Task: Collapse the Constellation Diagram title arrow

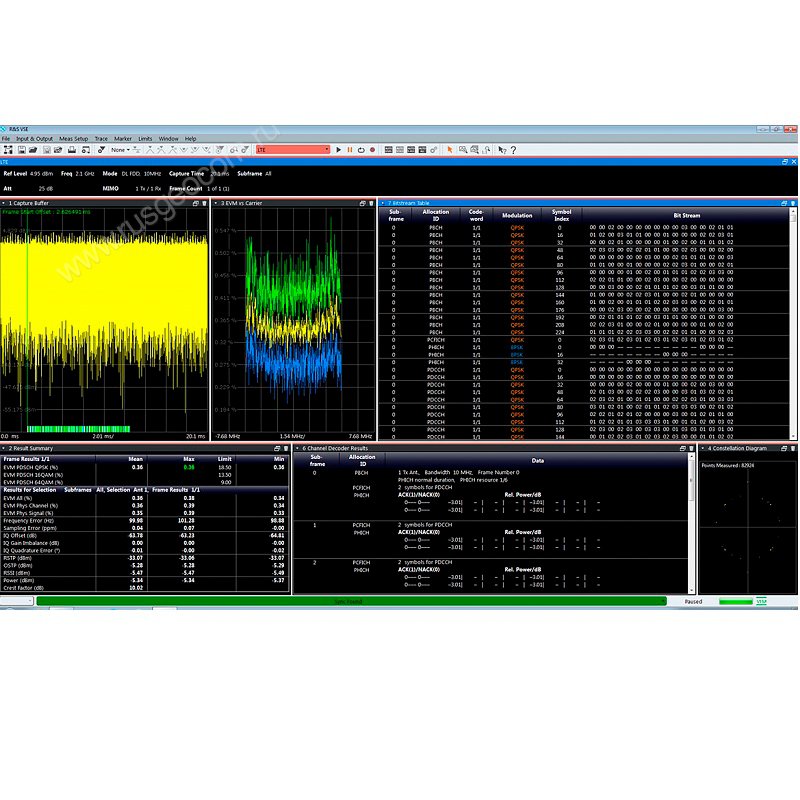Action: tap(703, 448)
